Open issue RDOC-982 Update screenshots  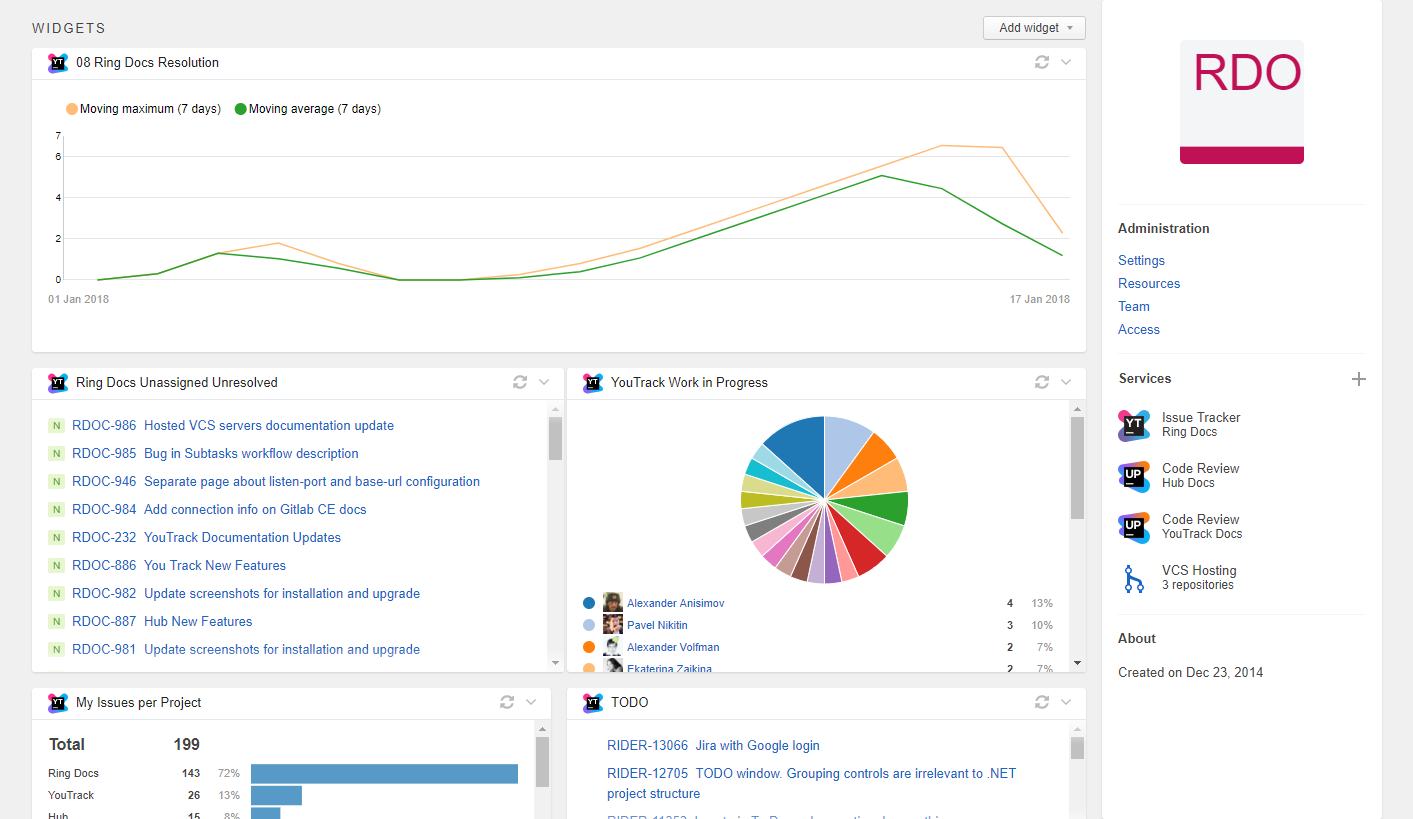tap(246, 594)
